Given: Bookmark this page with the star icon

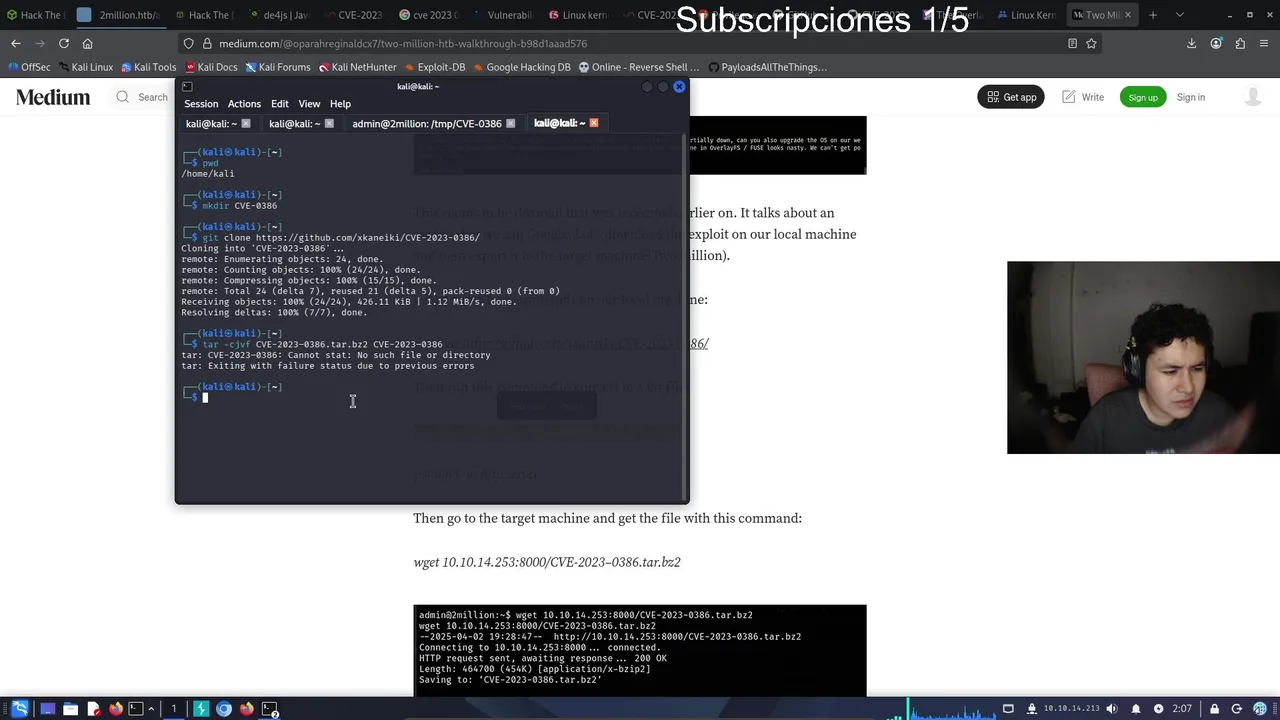Looking at the screenshot, I should [x=1091, y=43].
